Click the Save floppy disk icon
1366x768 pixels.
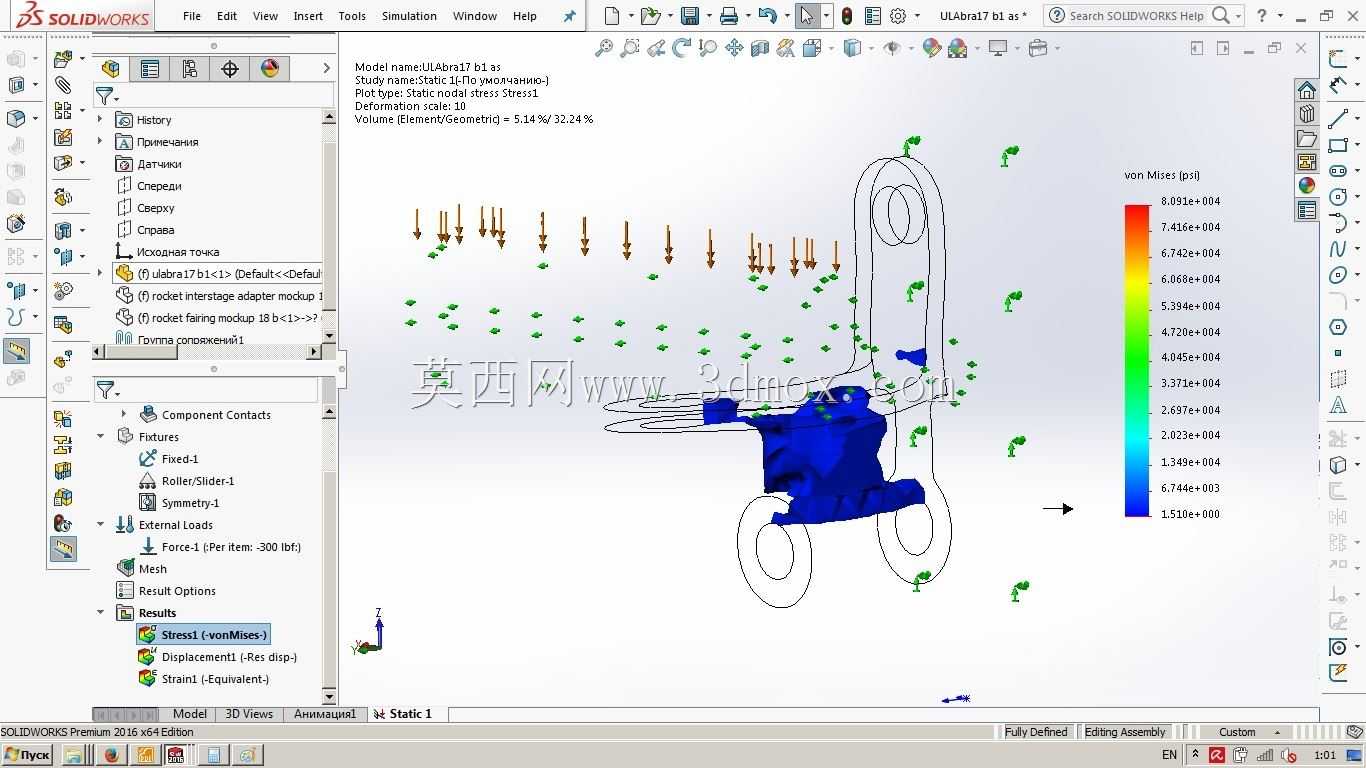click(689, 16)
